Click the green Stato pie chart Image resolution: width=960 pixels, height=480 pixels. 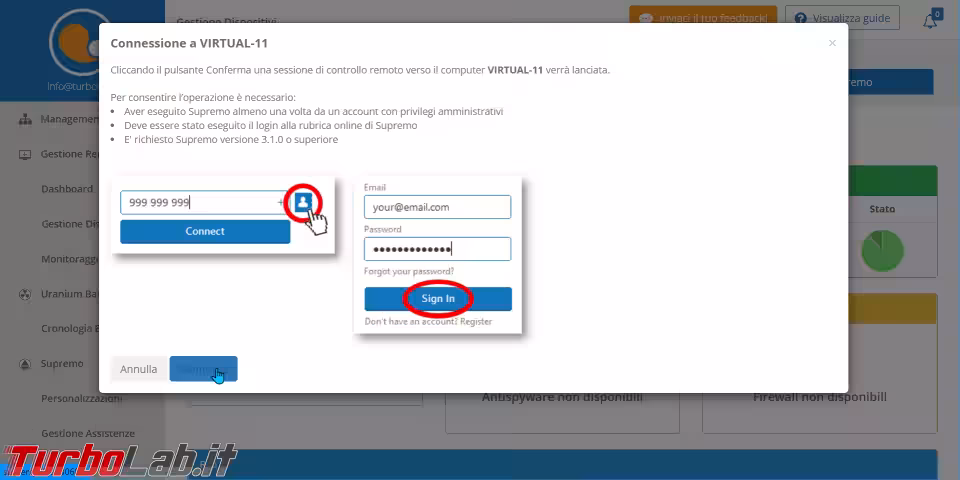click(x=882, y=251)
